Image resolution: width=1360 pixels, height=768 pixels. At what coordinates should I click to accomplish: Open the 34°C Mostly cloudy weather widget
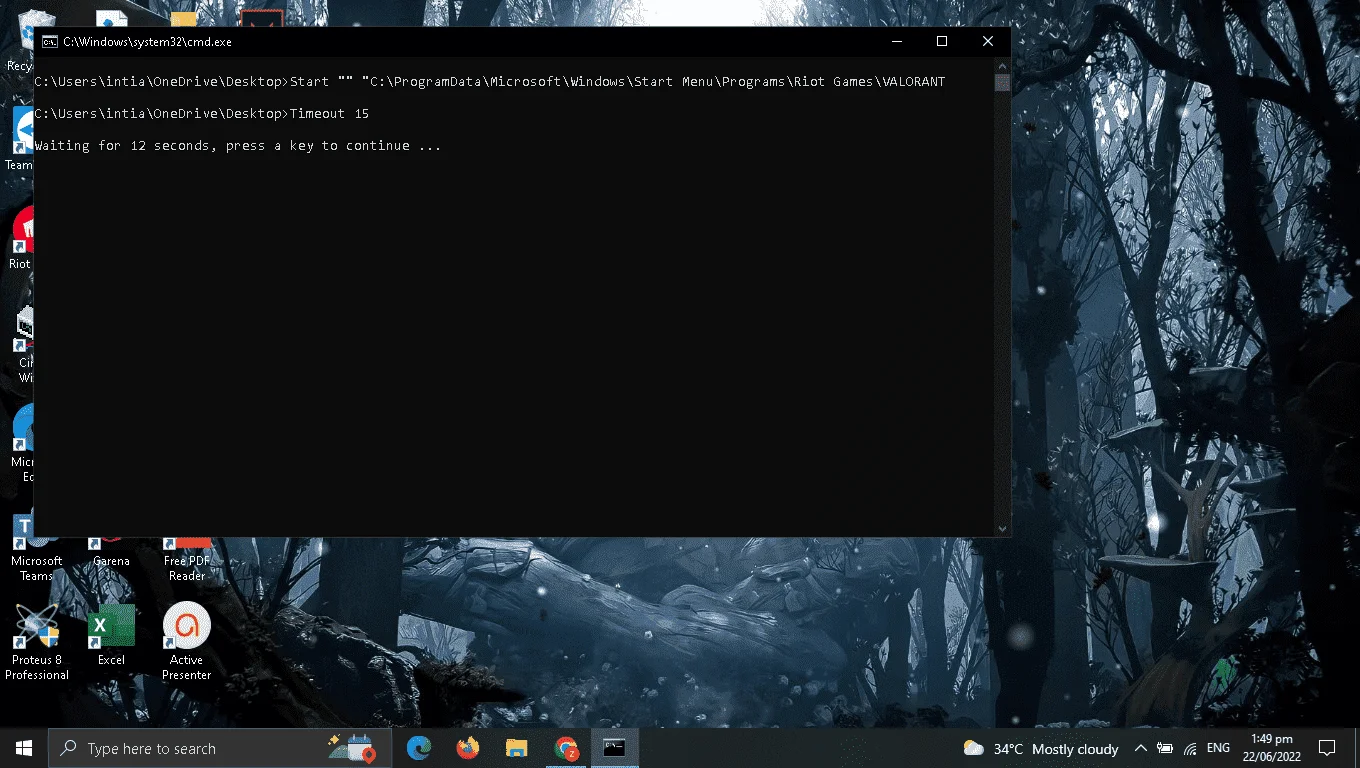1040,748
